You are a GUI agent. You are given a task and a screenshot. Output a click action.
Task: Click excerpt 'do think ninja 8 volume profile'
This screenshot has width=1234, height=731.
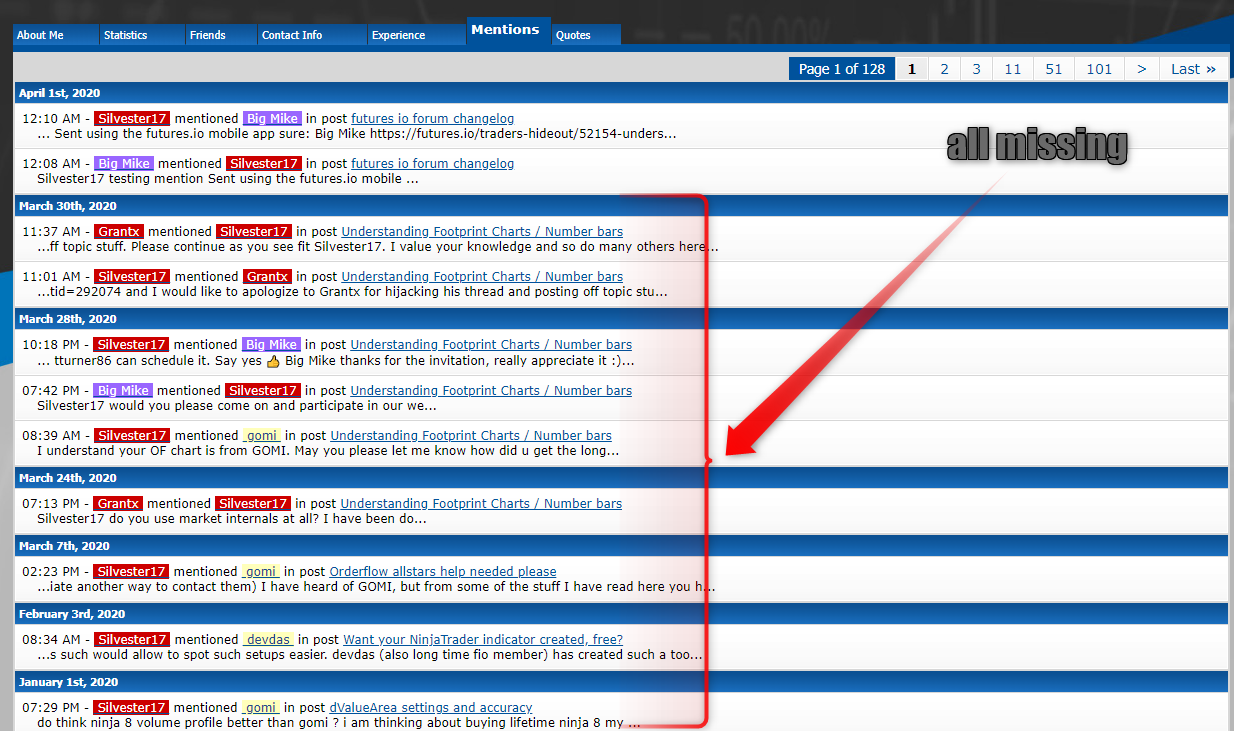[339, 722]
